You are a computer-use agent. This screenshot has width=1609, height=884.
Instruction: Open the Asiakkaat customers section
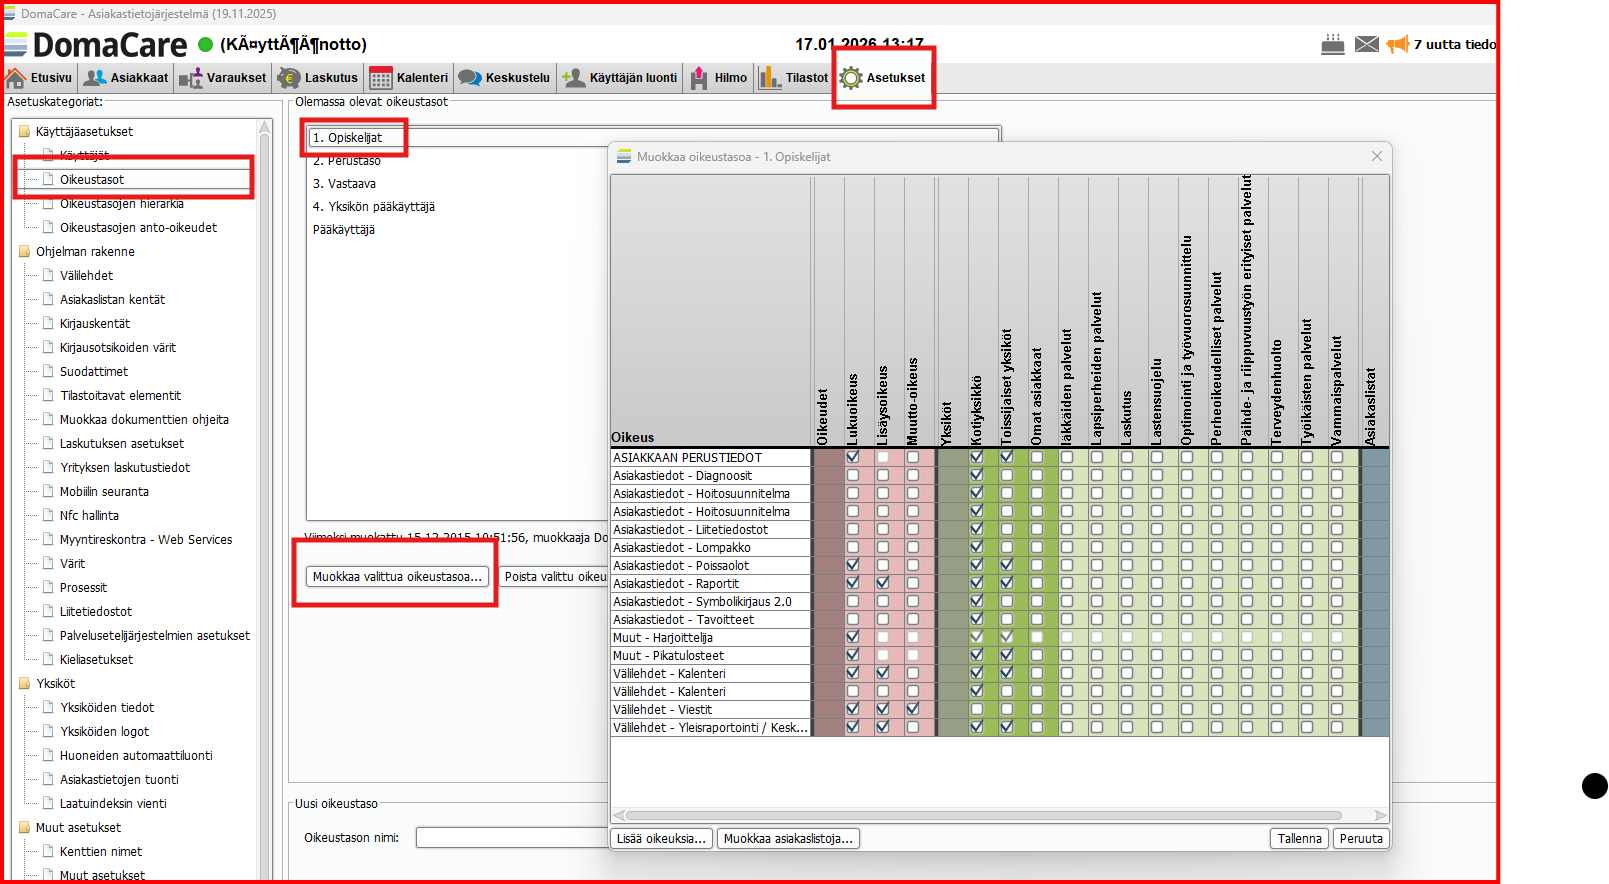click(x=126, y=78)
